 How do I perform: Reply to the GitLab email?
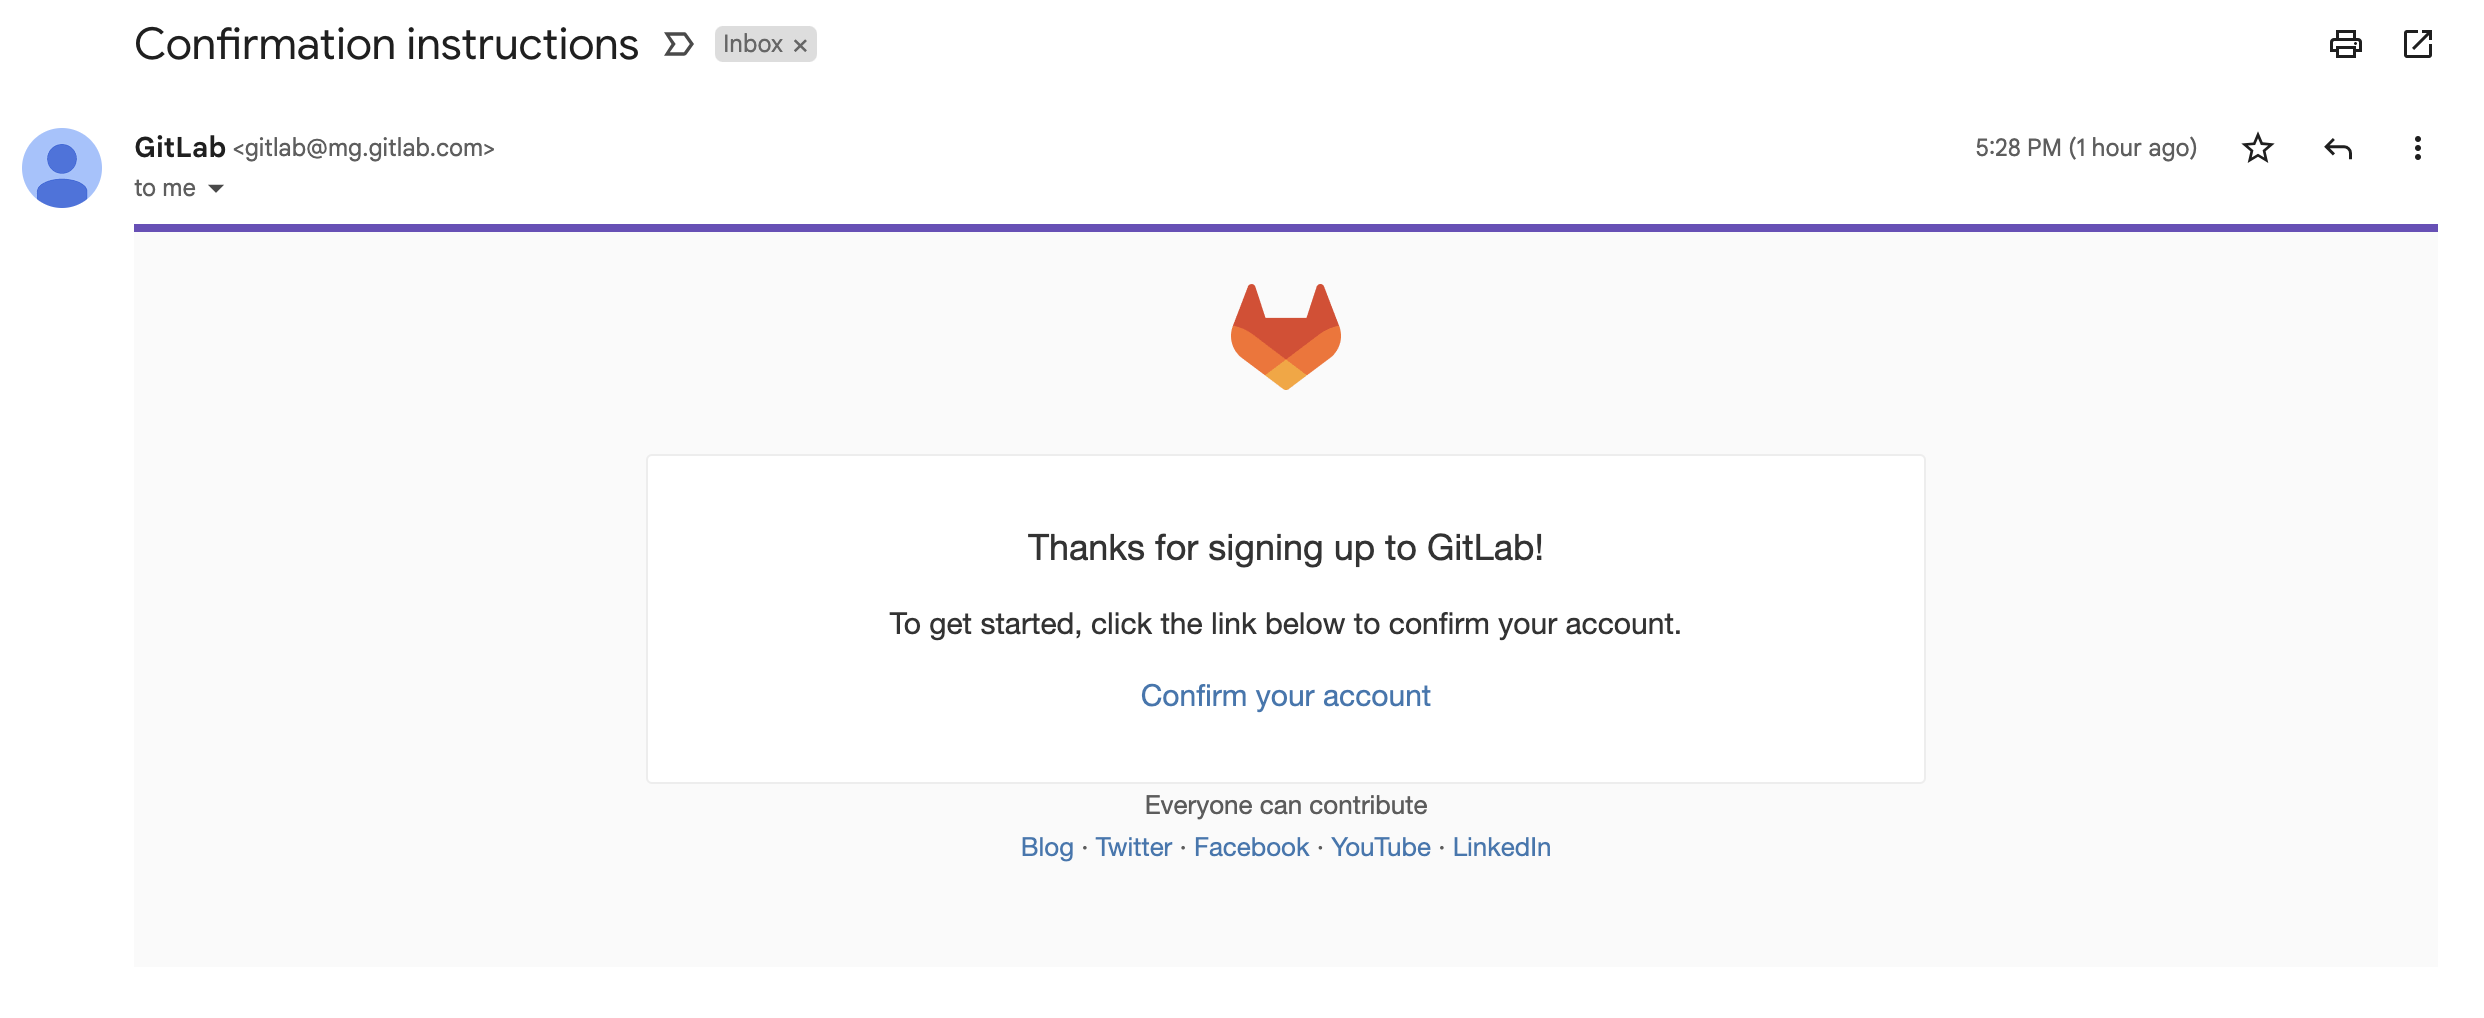pos(2339,148)
